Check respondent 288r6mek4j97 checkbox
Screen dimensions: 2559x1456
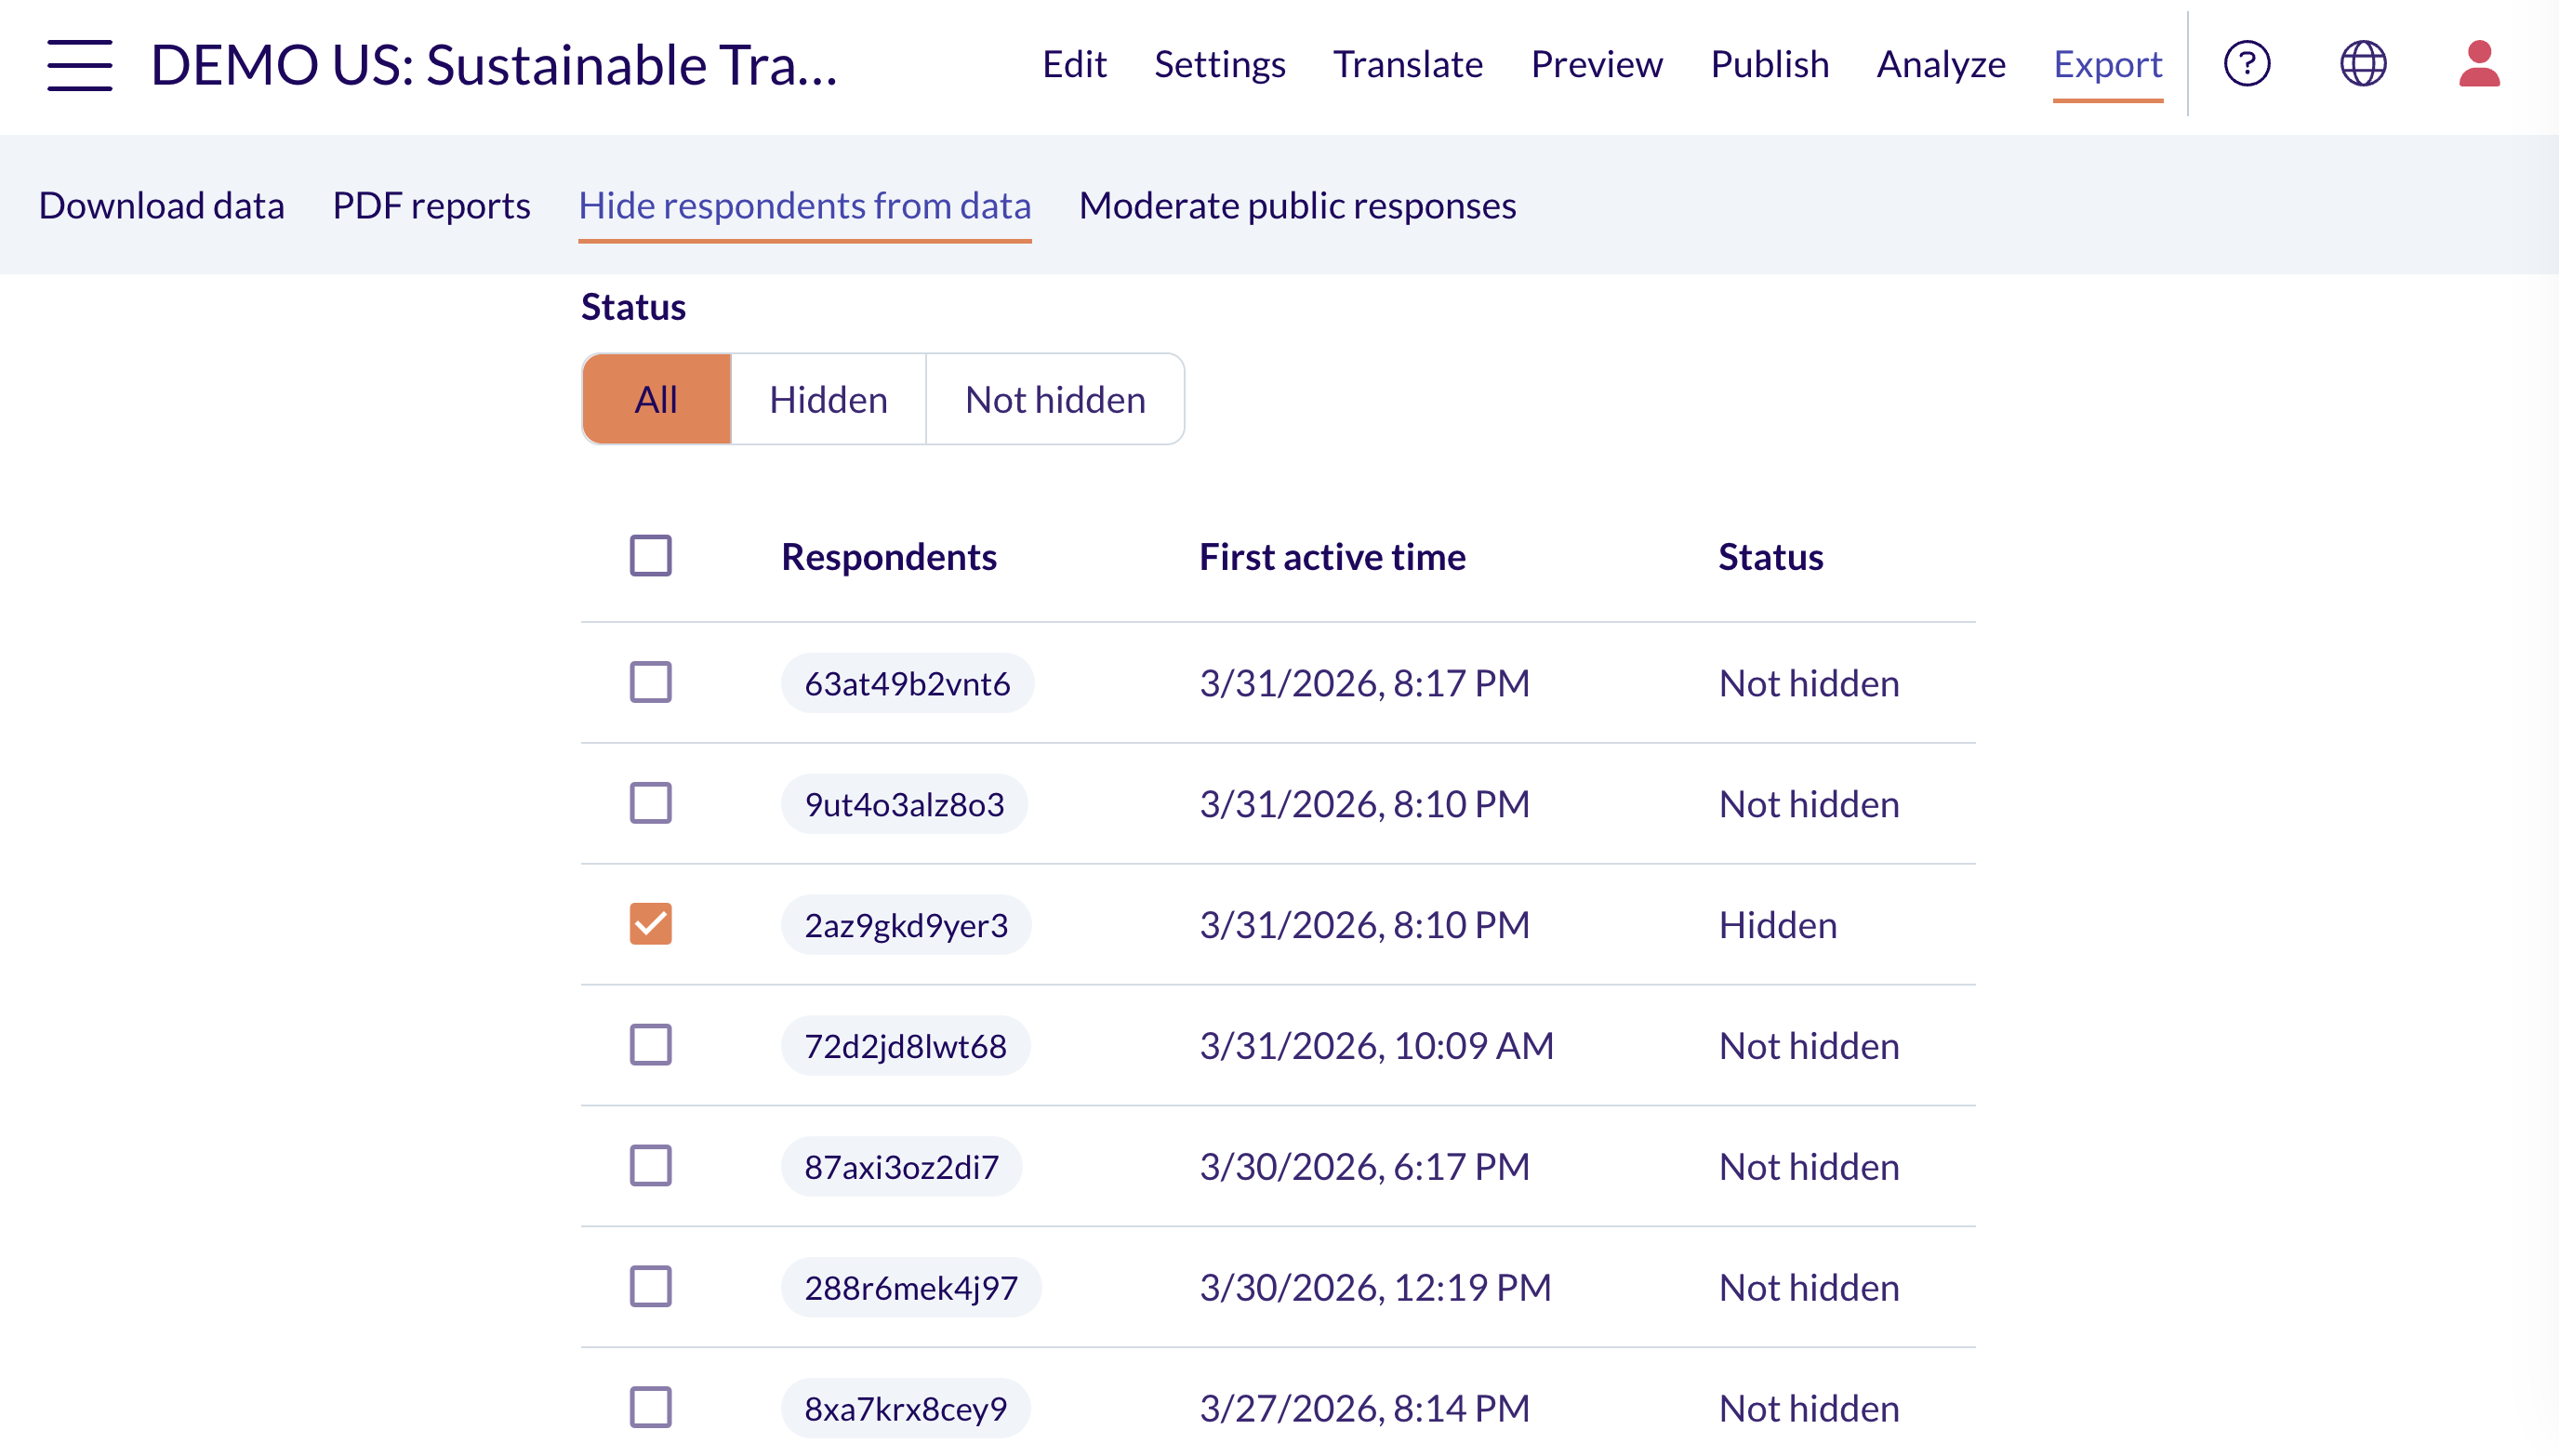[651, 1287]
